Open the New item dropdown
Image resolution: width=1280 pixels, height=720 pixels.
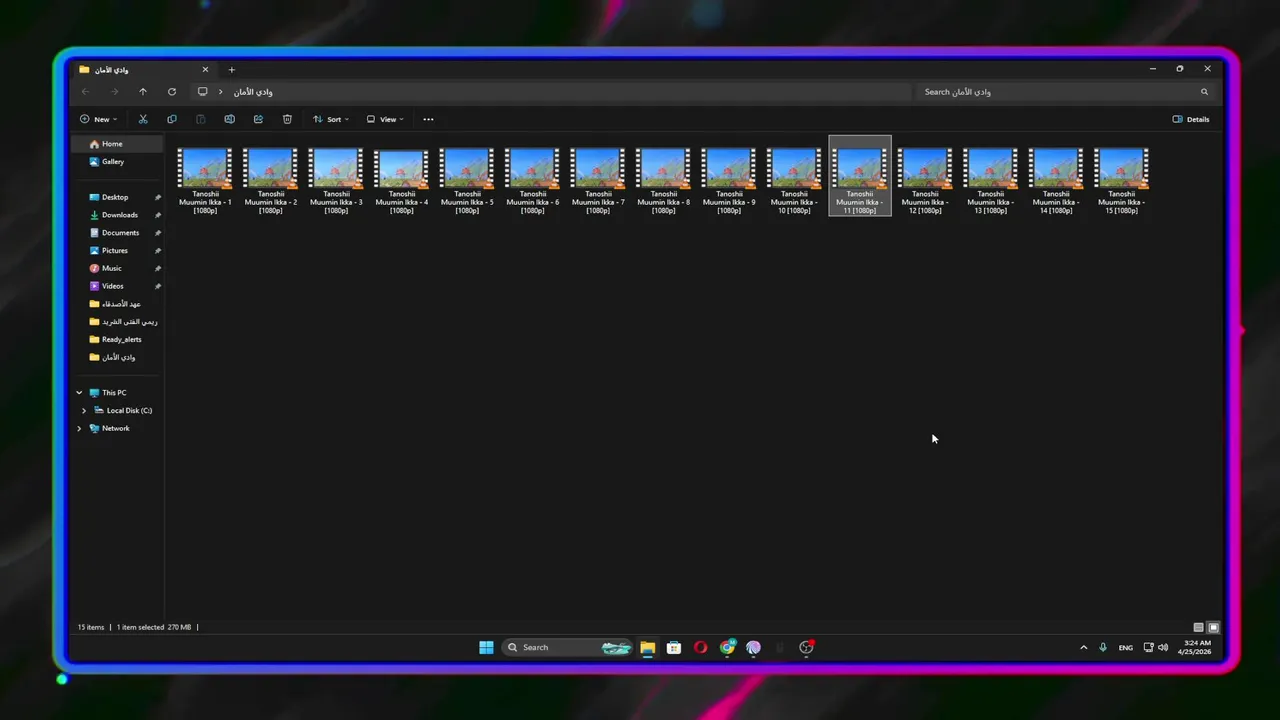pyautogui.click(x=98, y=119)
